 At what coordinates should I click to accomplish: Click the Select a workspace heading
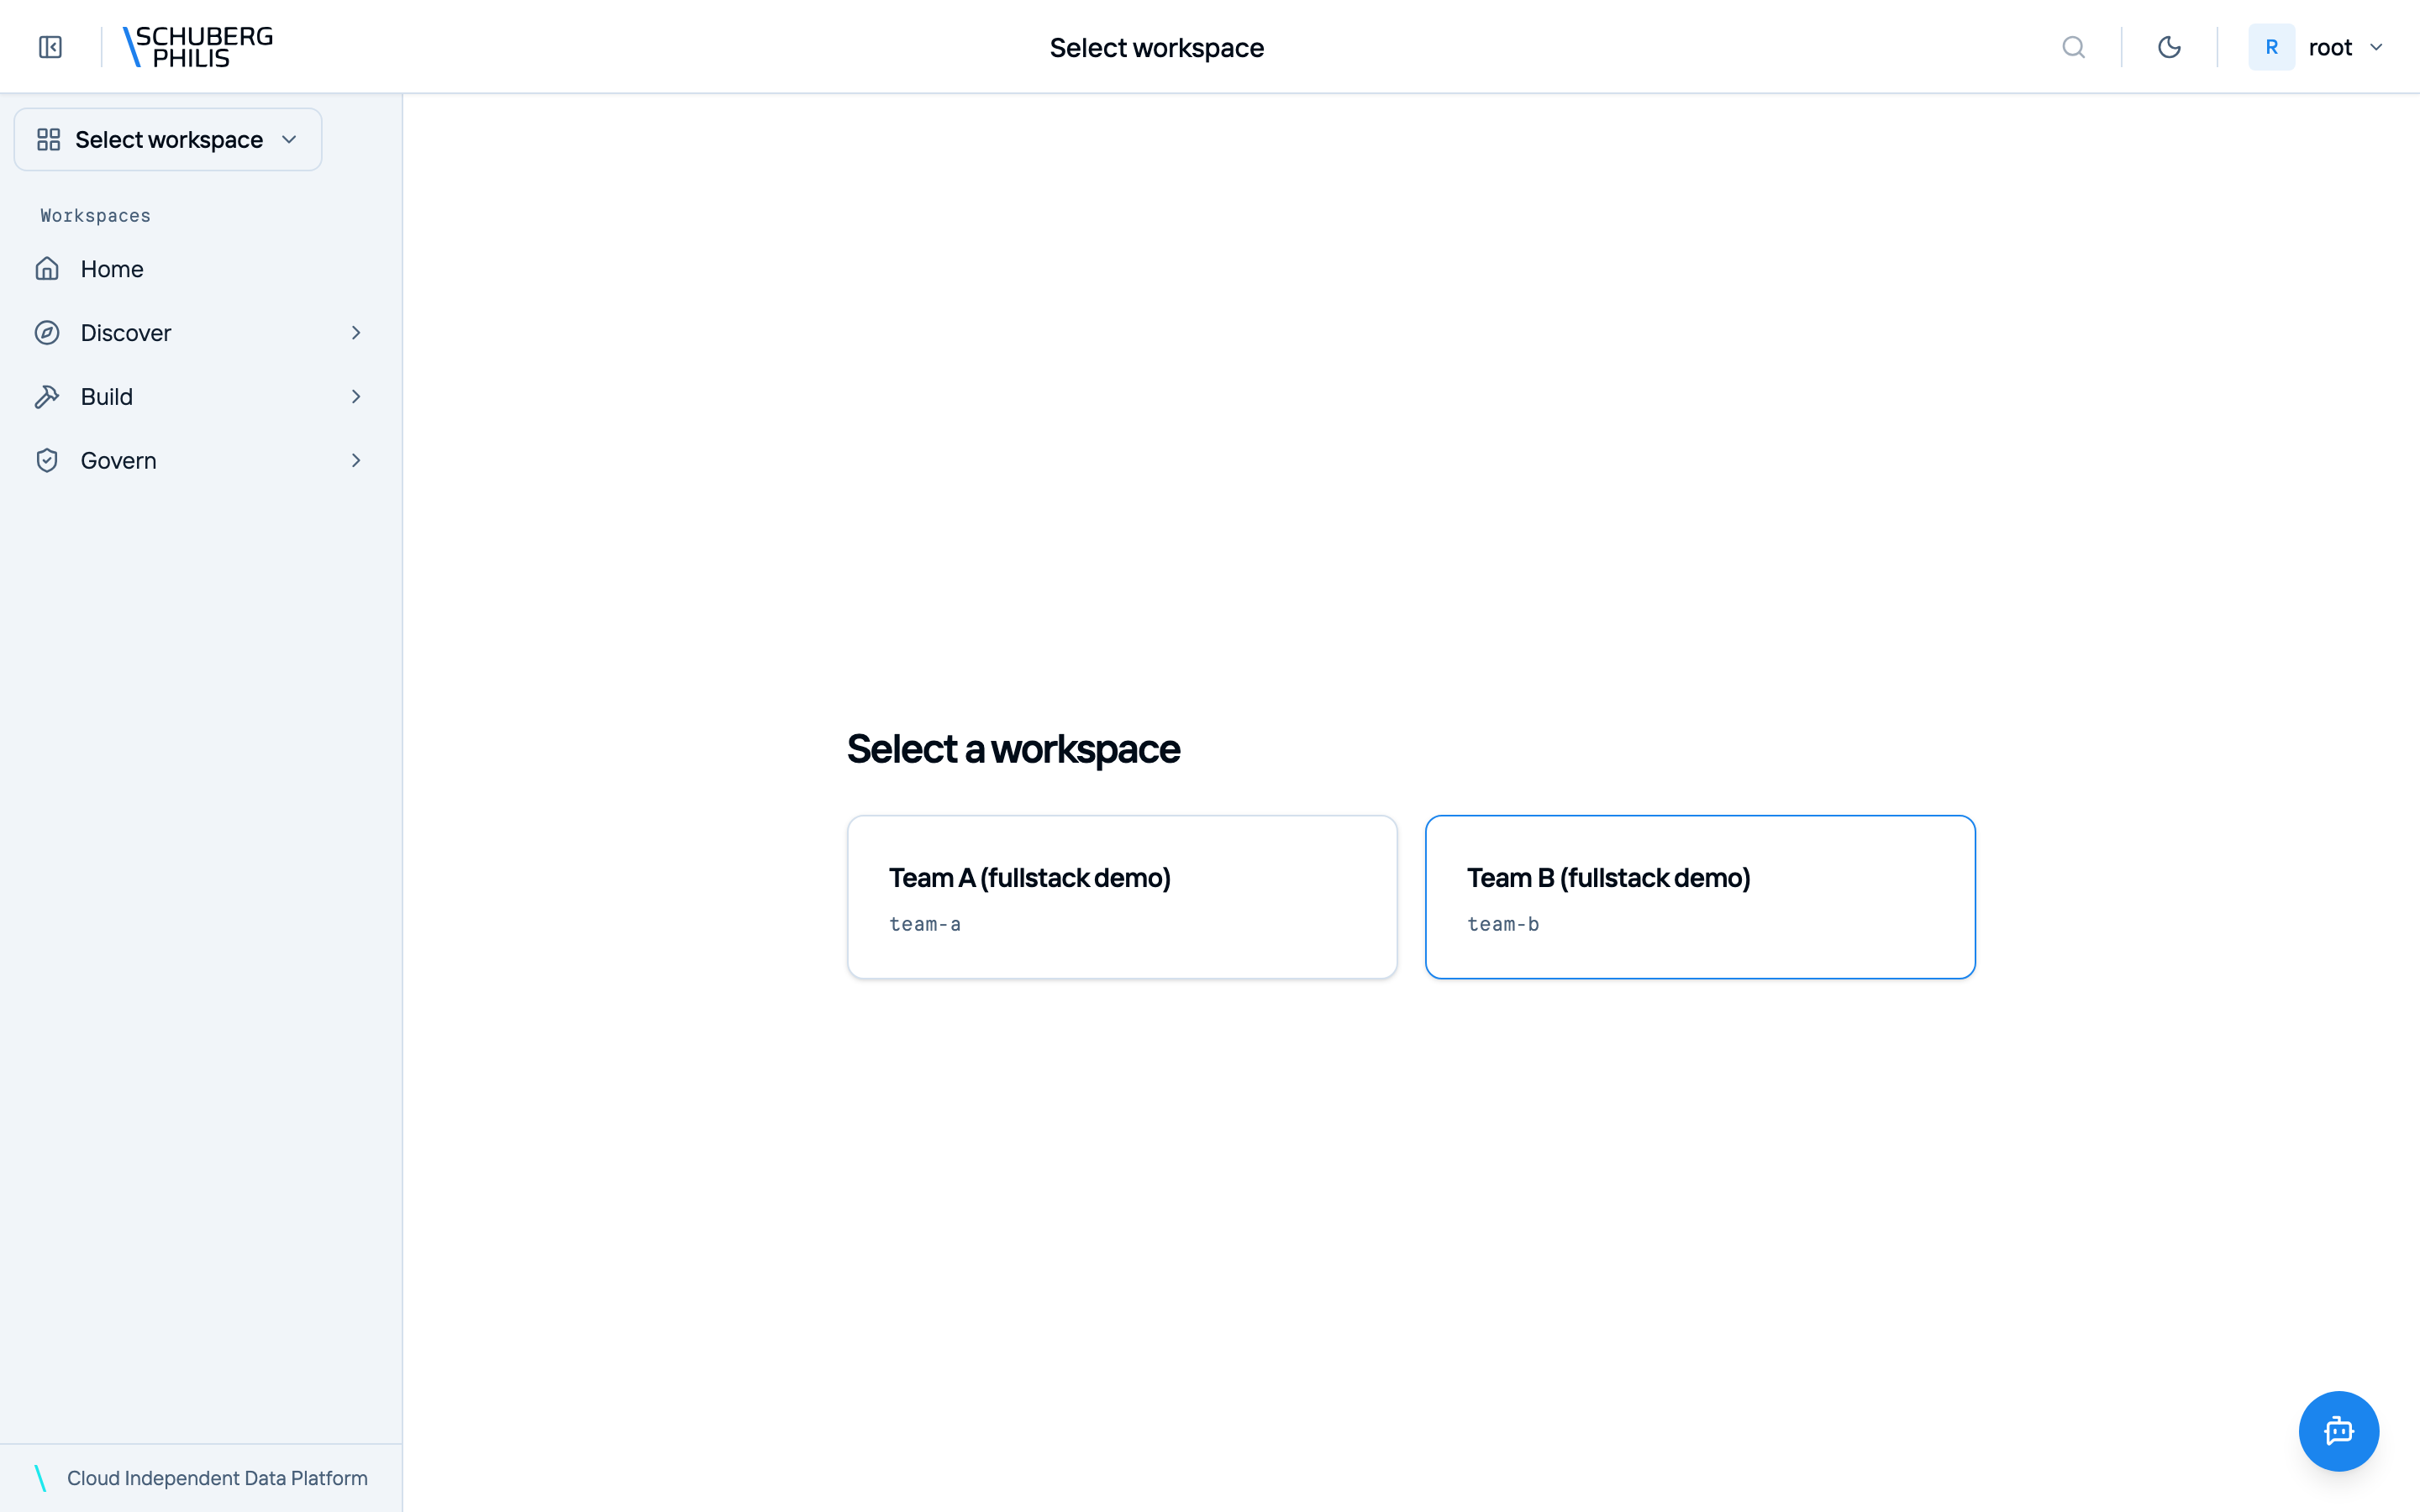pos(1013,749)
